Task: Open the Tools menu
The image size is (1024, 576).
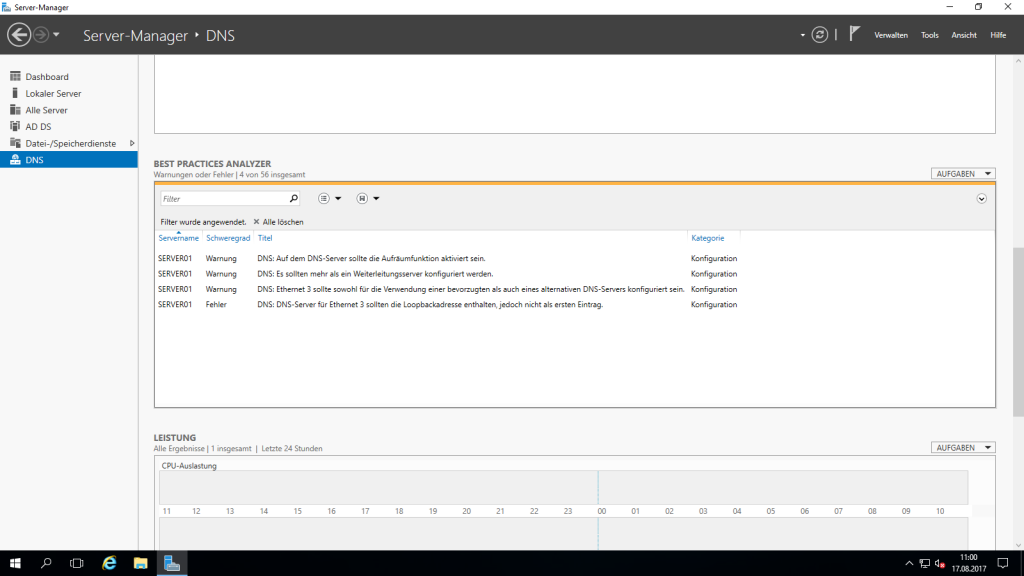Action: coord(929,35)
